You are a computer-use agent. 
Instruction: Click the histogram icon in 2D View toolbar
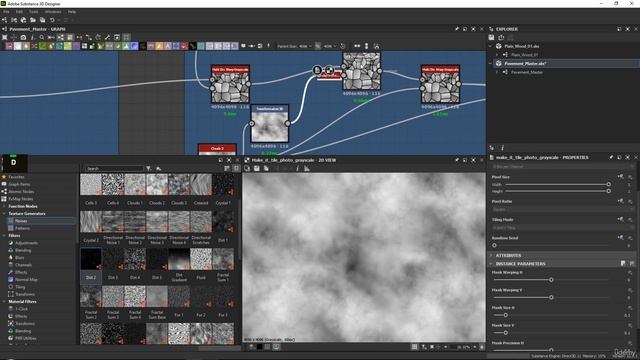pyautogui.click(x=307, y=168)
